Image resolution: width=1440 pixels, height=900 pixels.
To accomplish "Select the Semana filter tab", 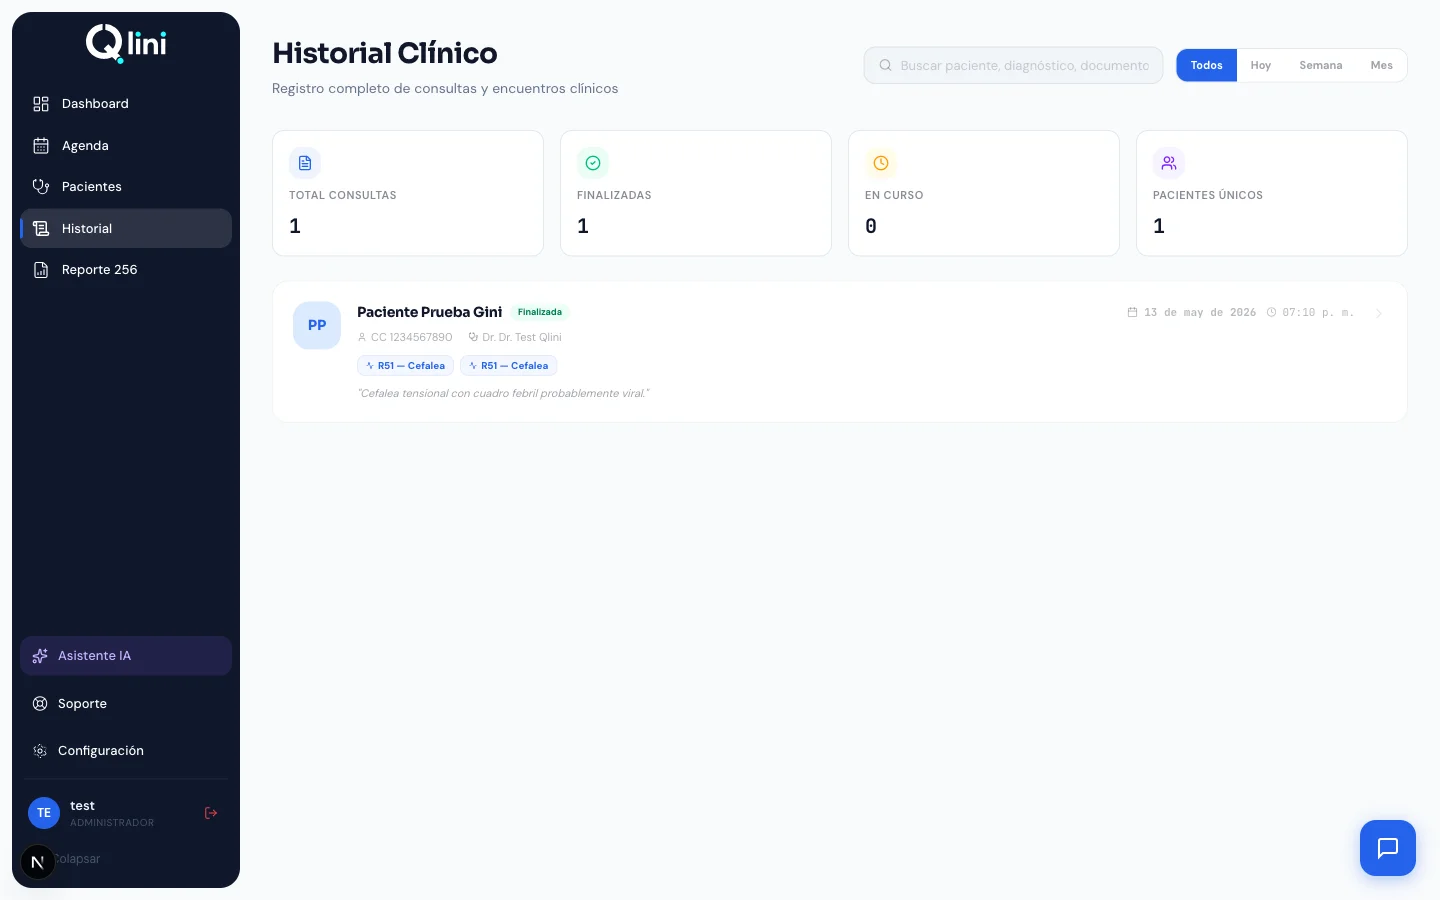I will 1321,65.
